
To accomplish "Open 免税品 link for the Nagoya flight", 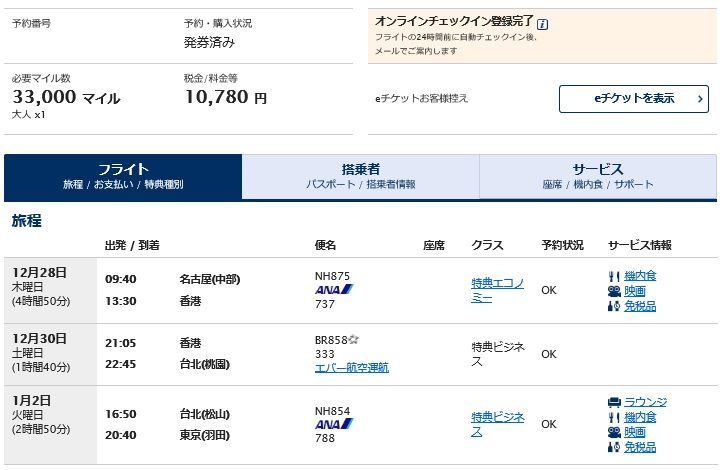I will [640, 307].
